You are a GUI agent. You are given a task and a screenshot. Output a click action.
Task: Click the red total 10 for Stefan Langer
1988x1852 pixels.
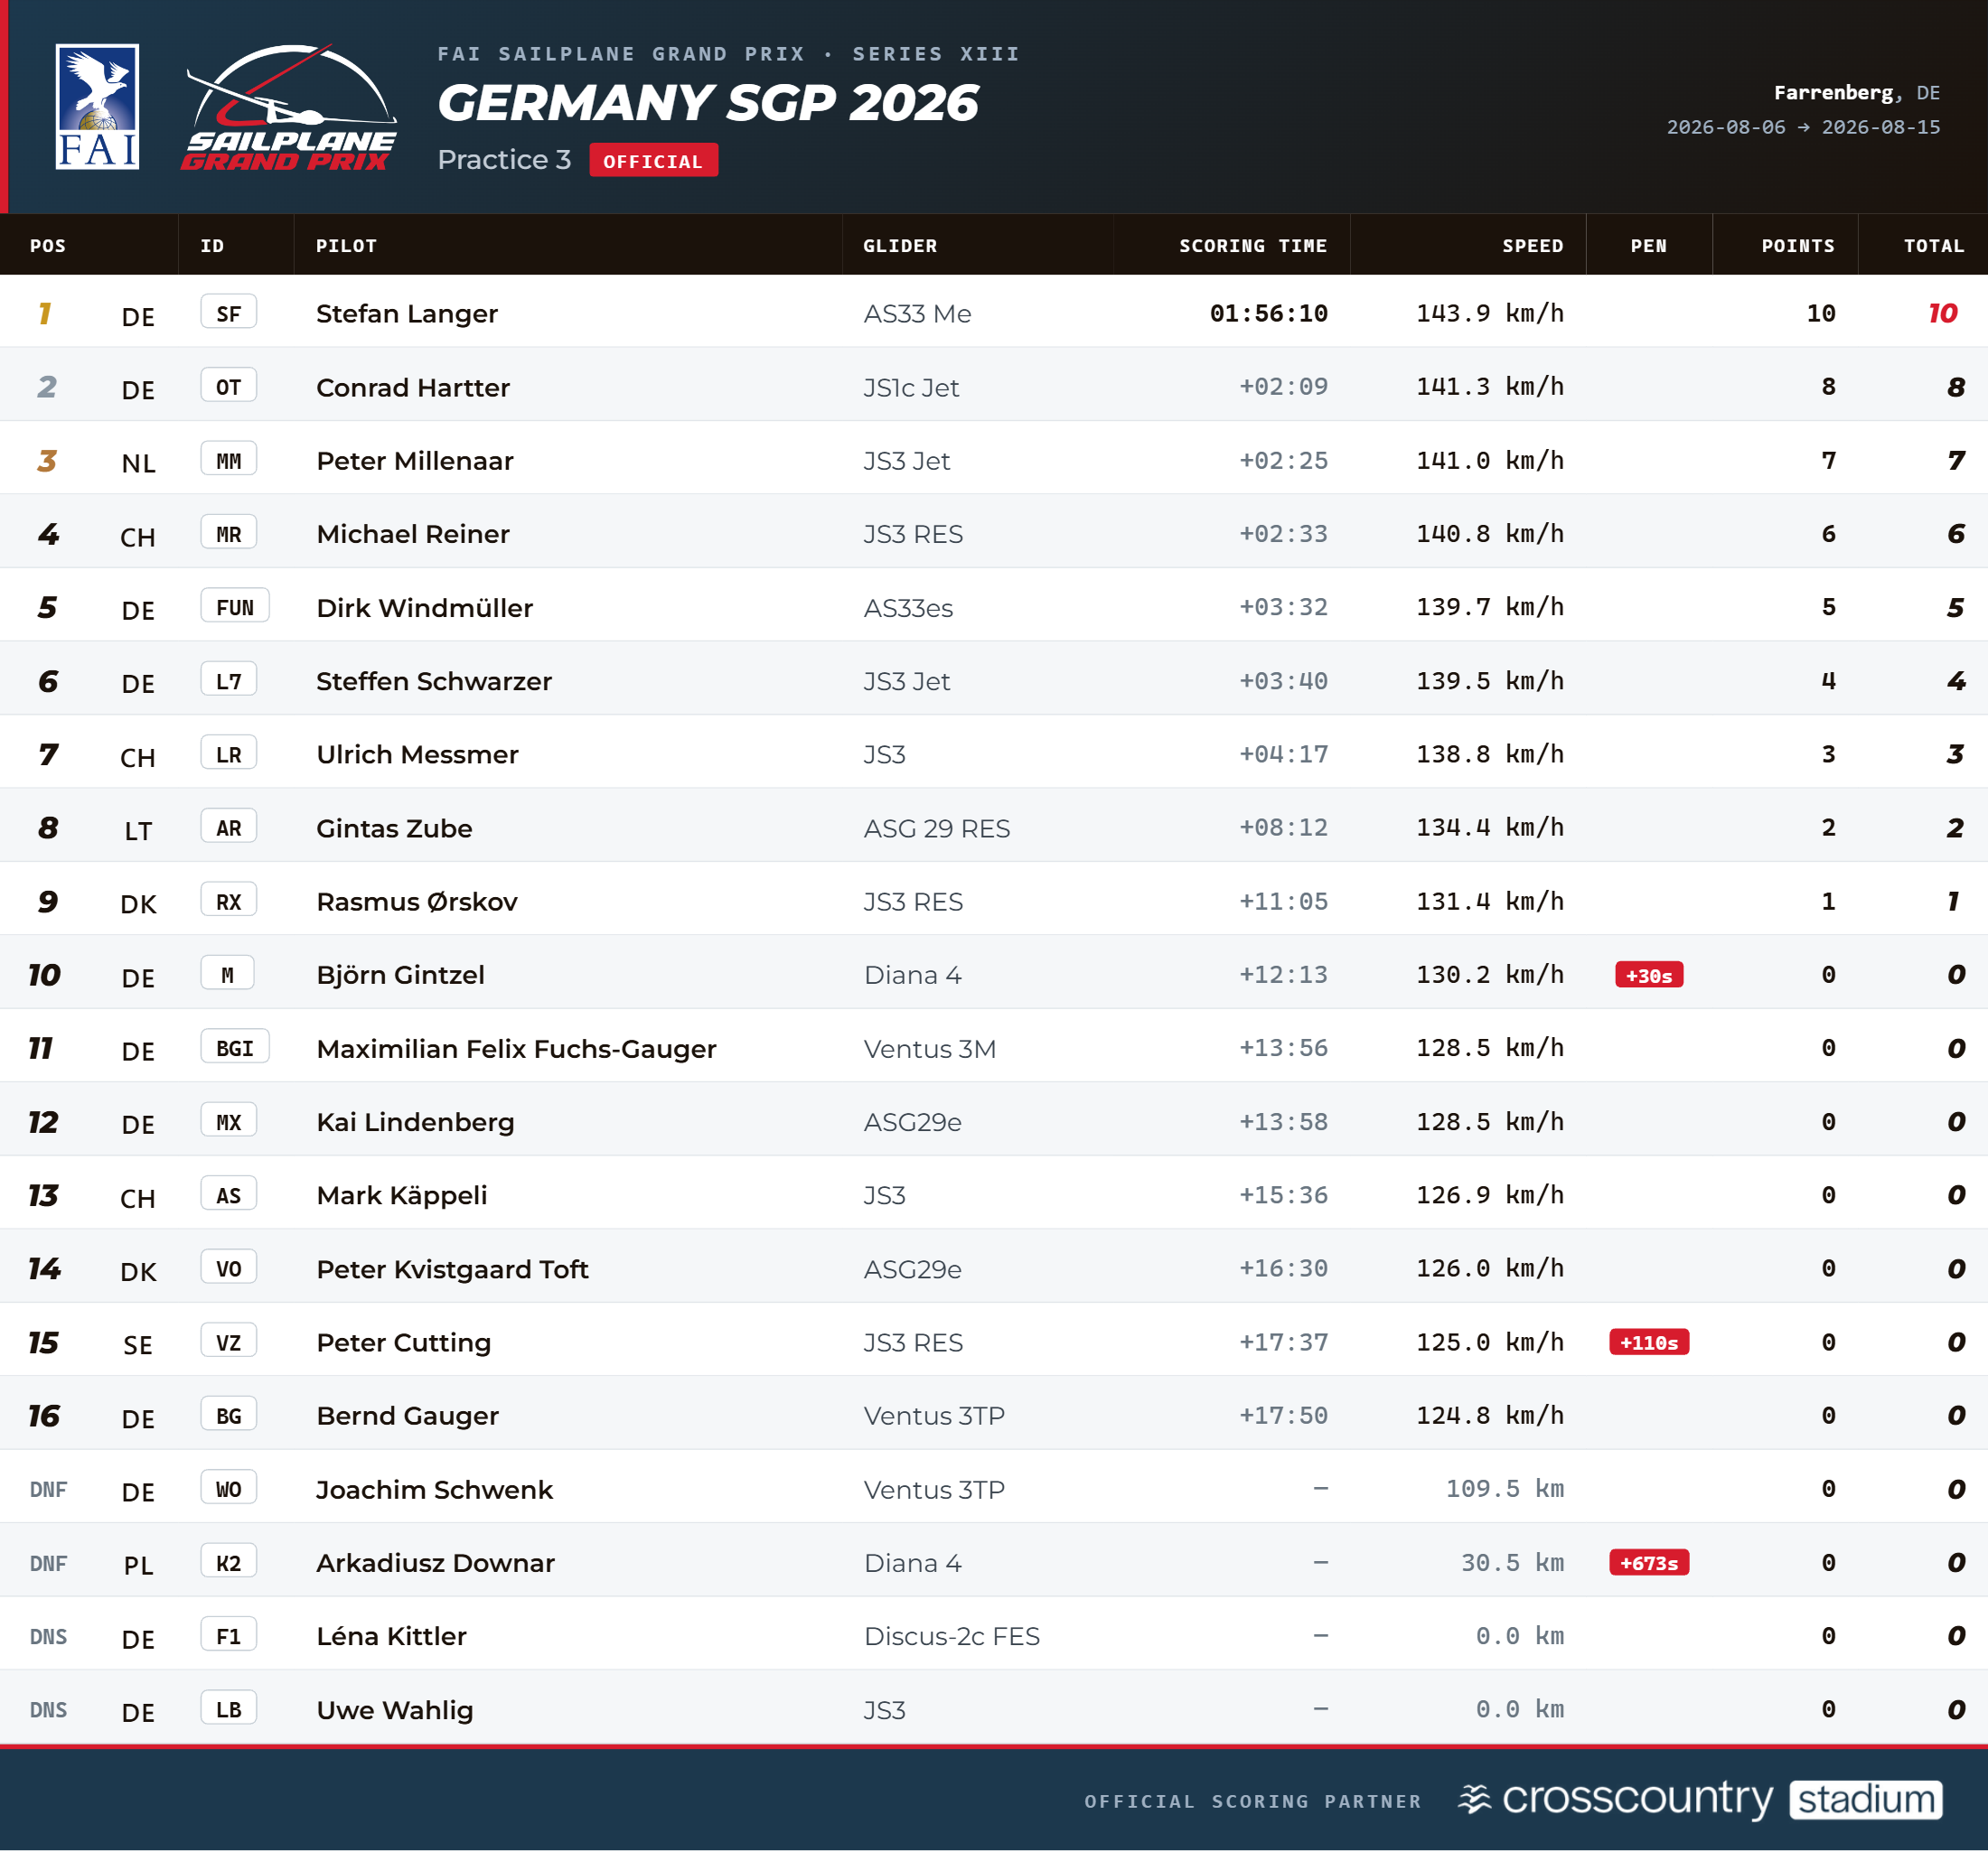1943,314
